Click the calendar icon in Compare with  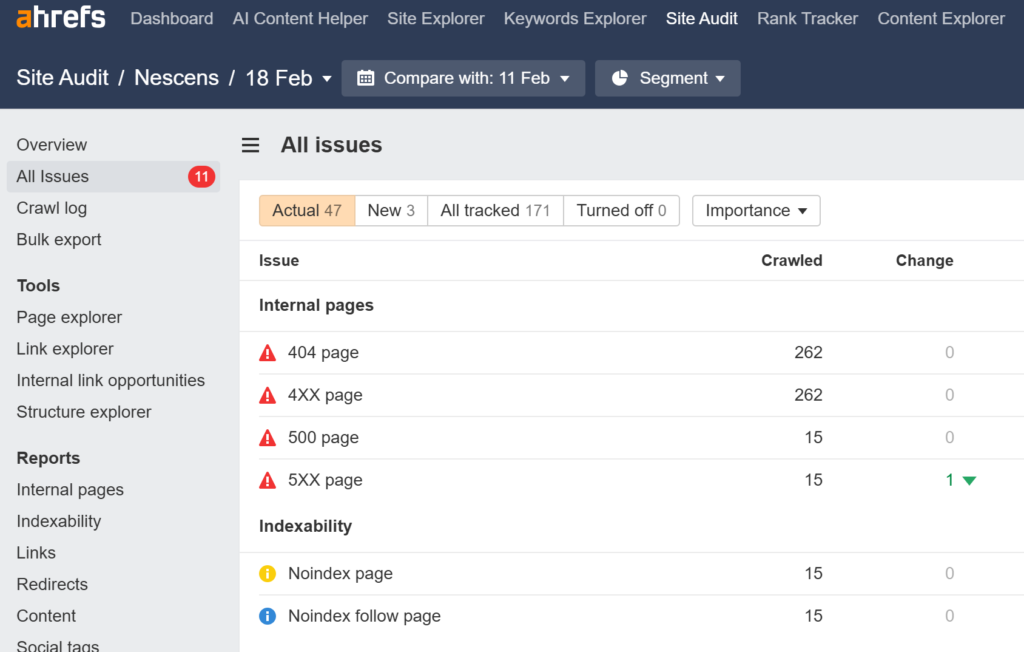click(366, 78)
